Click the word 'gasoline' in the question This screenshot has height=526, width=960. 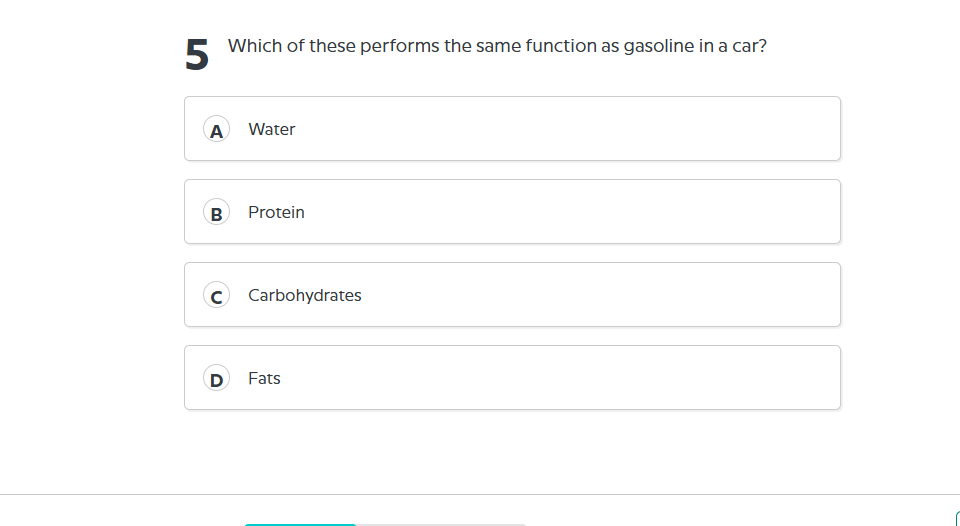click(x=659, y=46)
